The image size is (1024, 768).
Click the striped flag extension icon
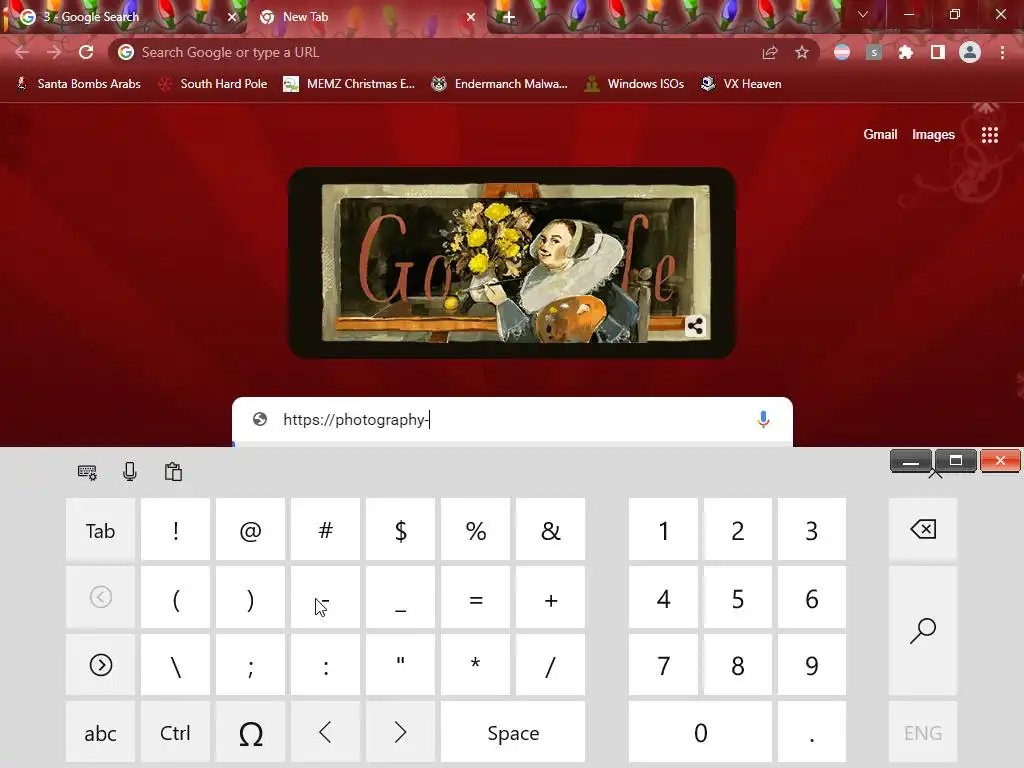[842, 52]
